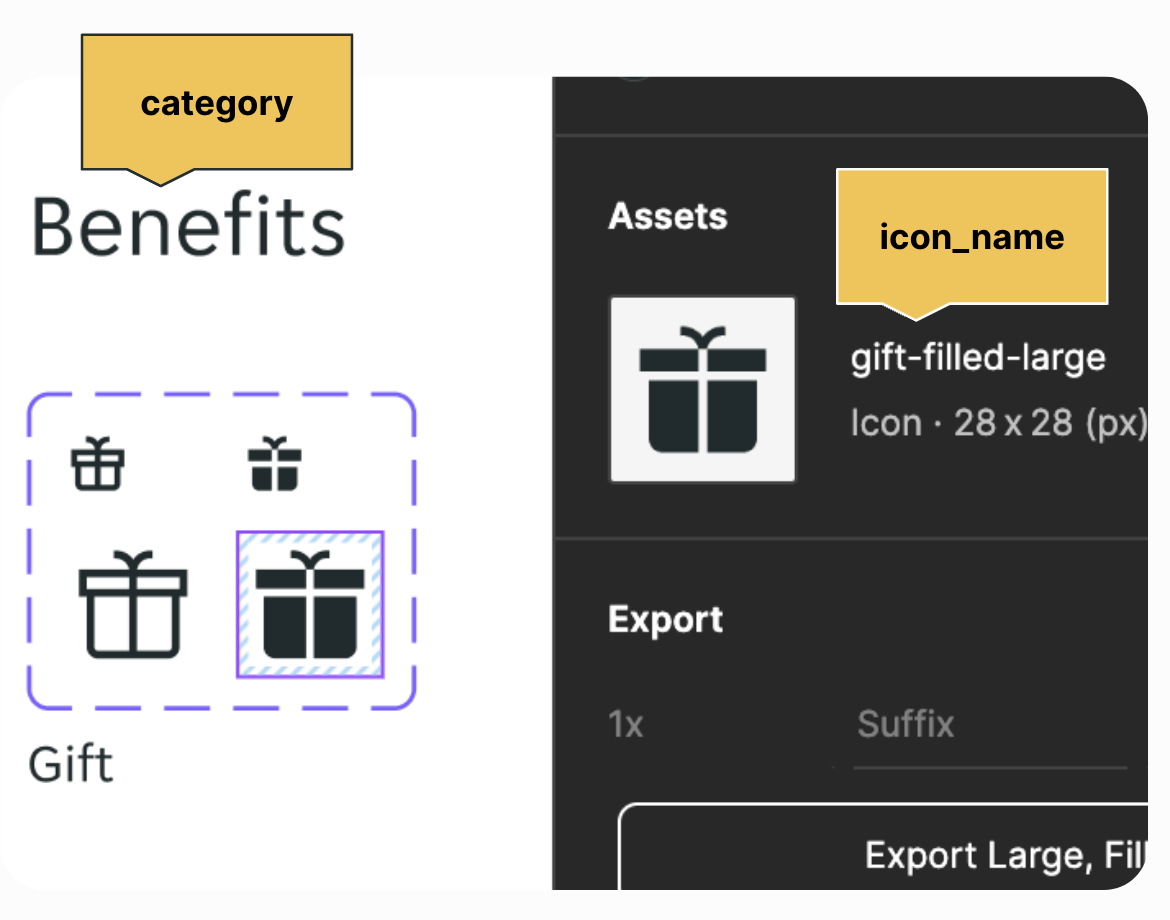Focus the Suffix input field

point(988,724)
